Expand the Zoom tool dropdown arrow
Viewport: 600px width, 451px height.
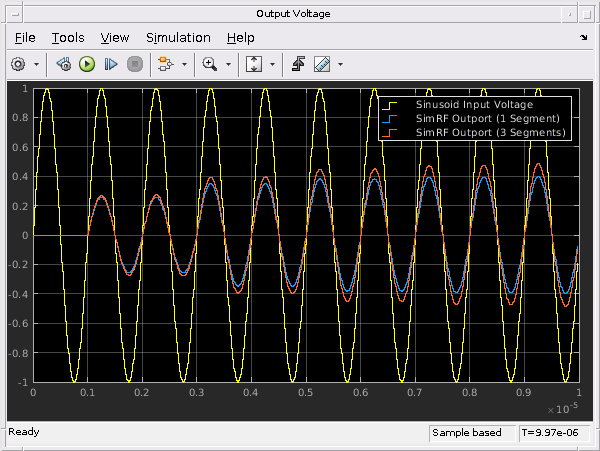[x=228, y=64]
